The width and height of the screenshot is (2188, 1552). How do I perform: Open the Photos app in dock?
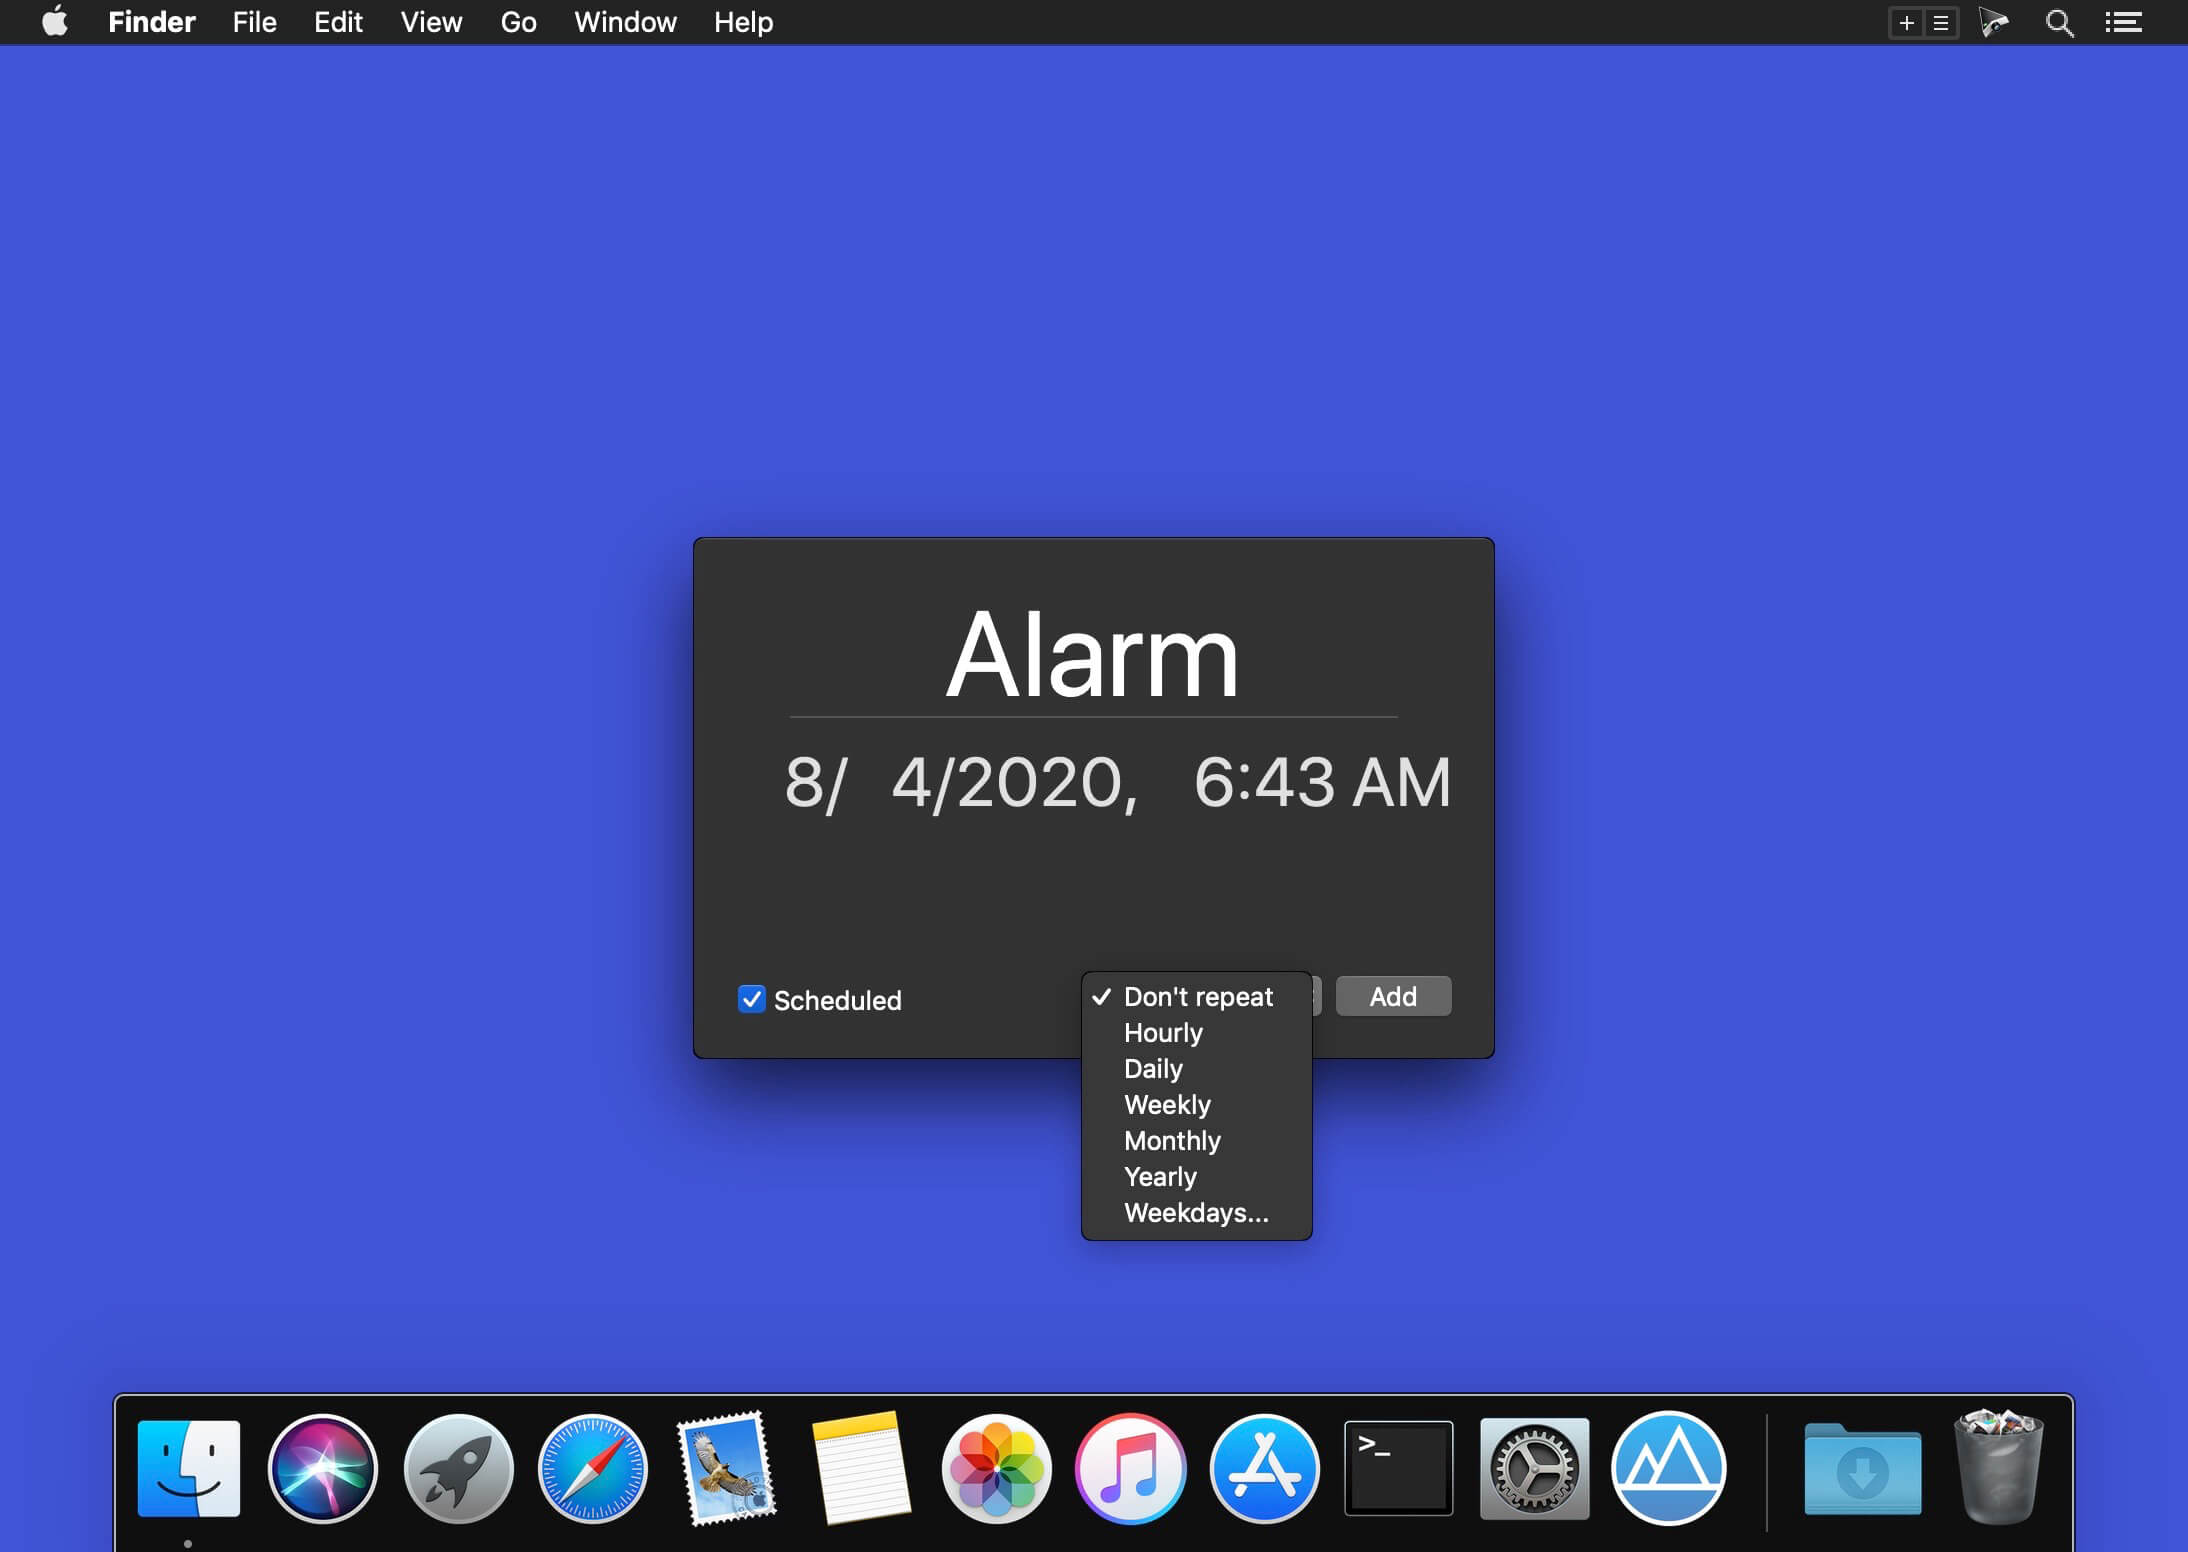click(996, 1468)
